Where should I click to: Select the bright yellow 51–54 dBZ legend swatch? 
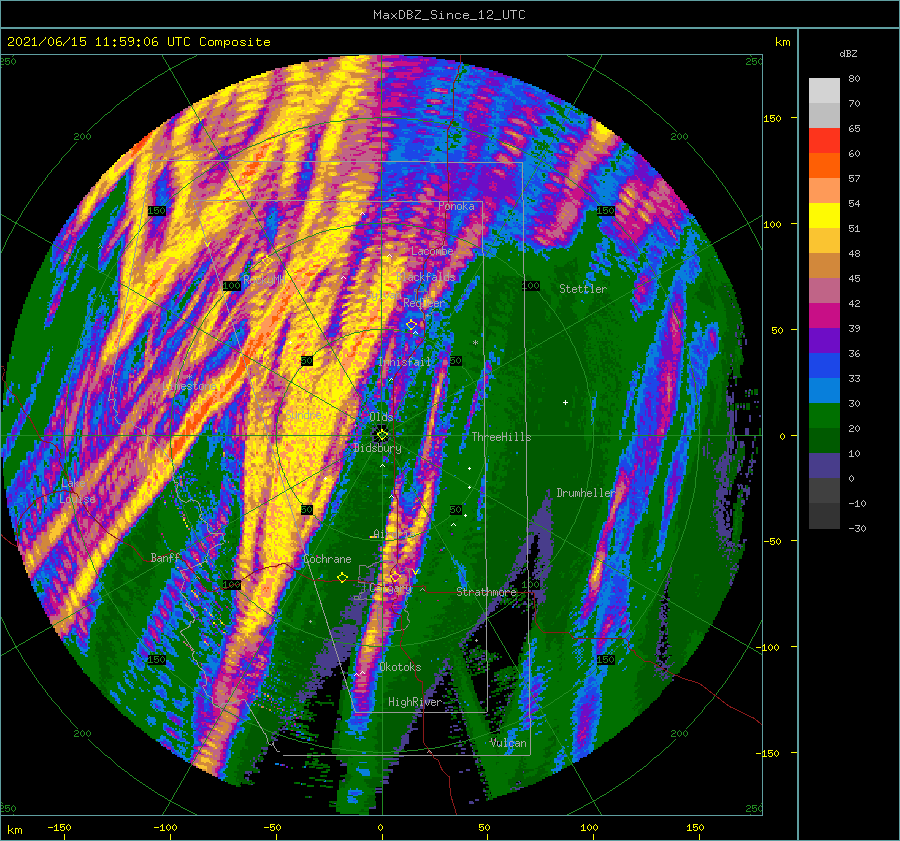(x=824, y=216)
